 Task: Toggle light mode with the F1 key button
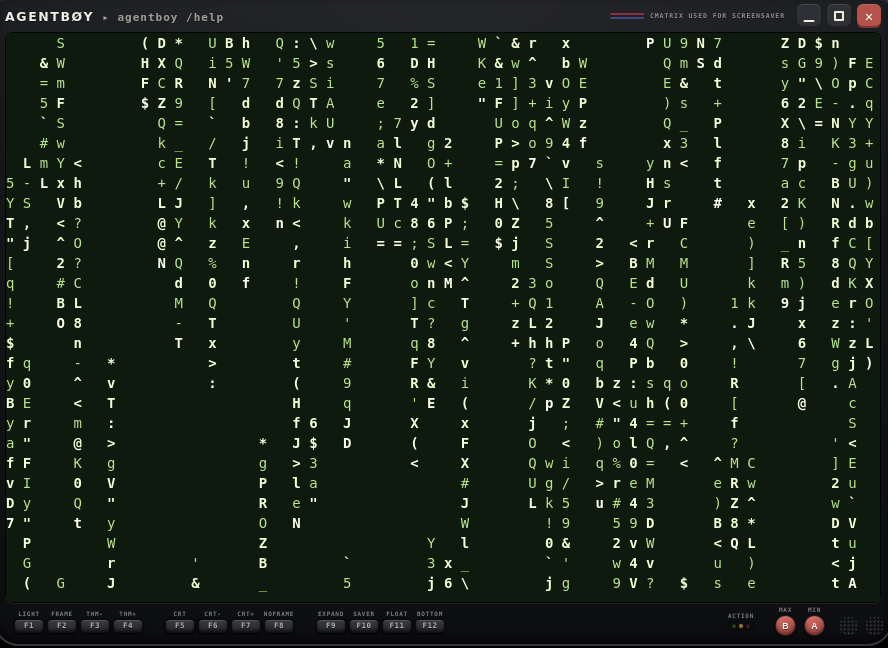[x=29, y=625]
